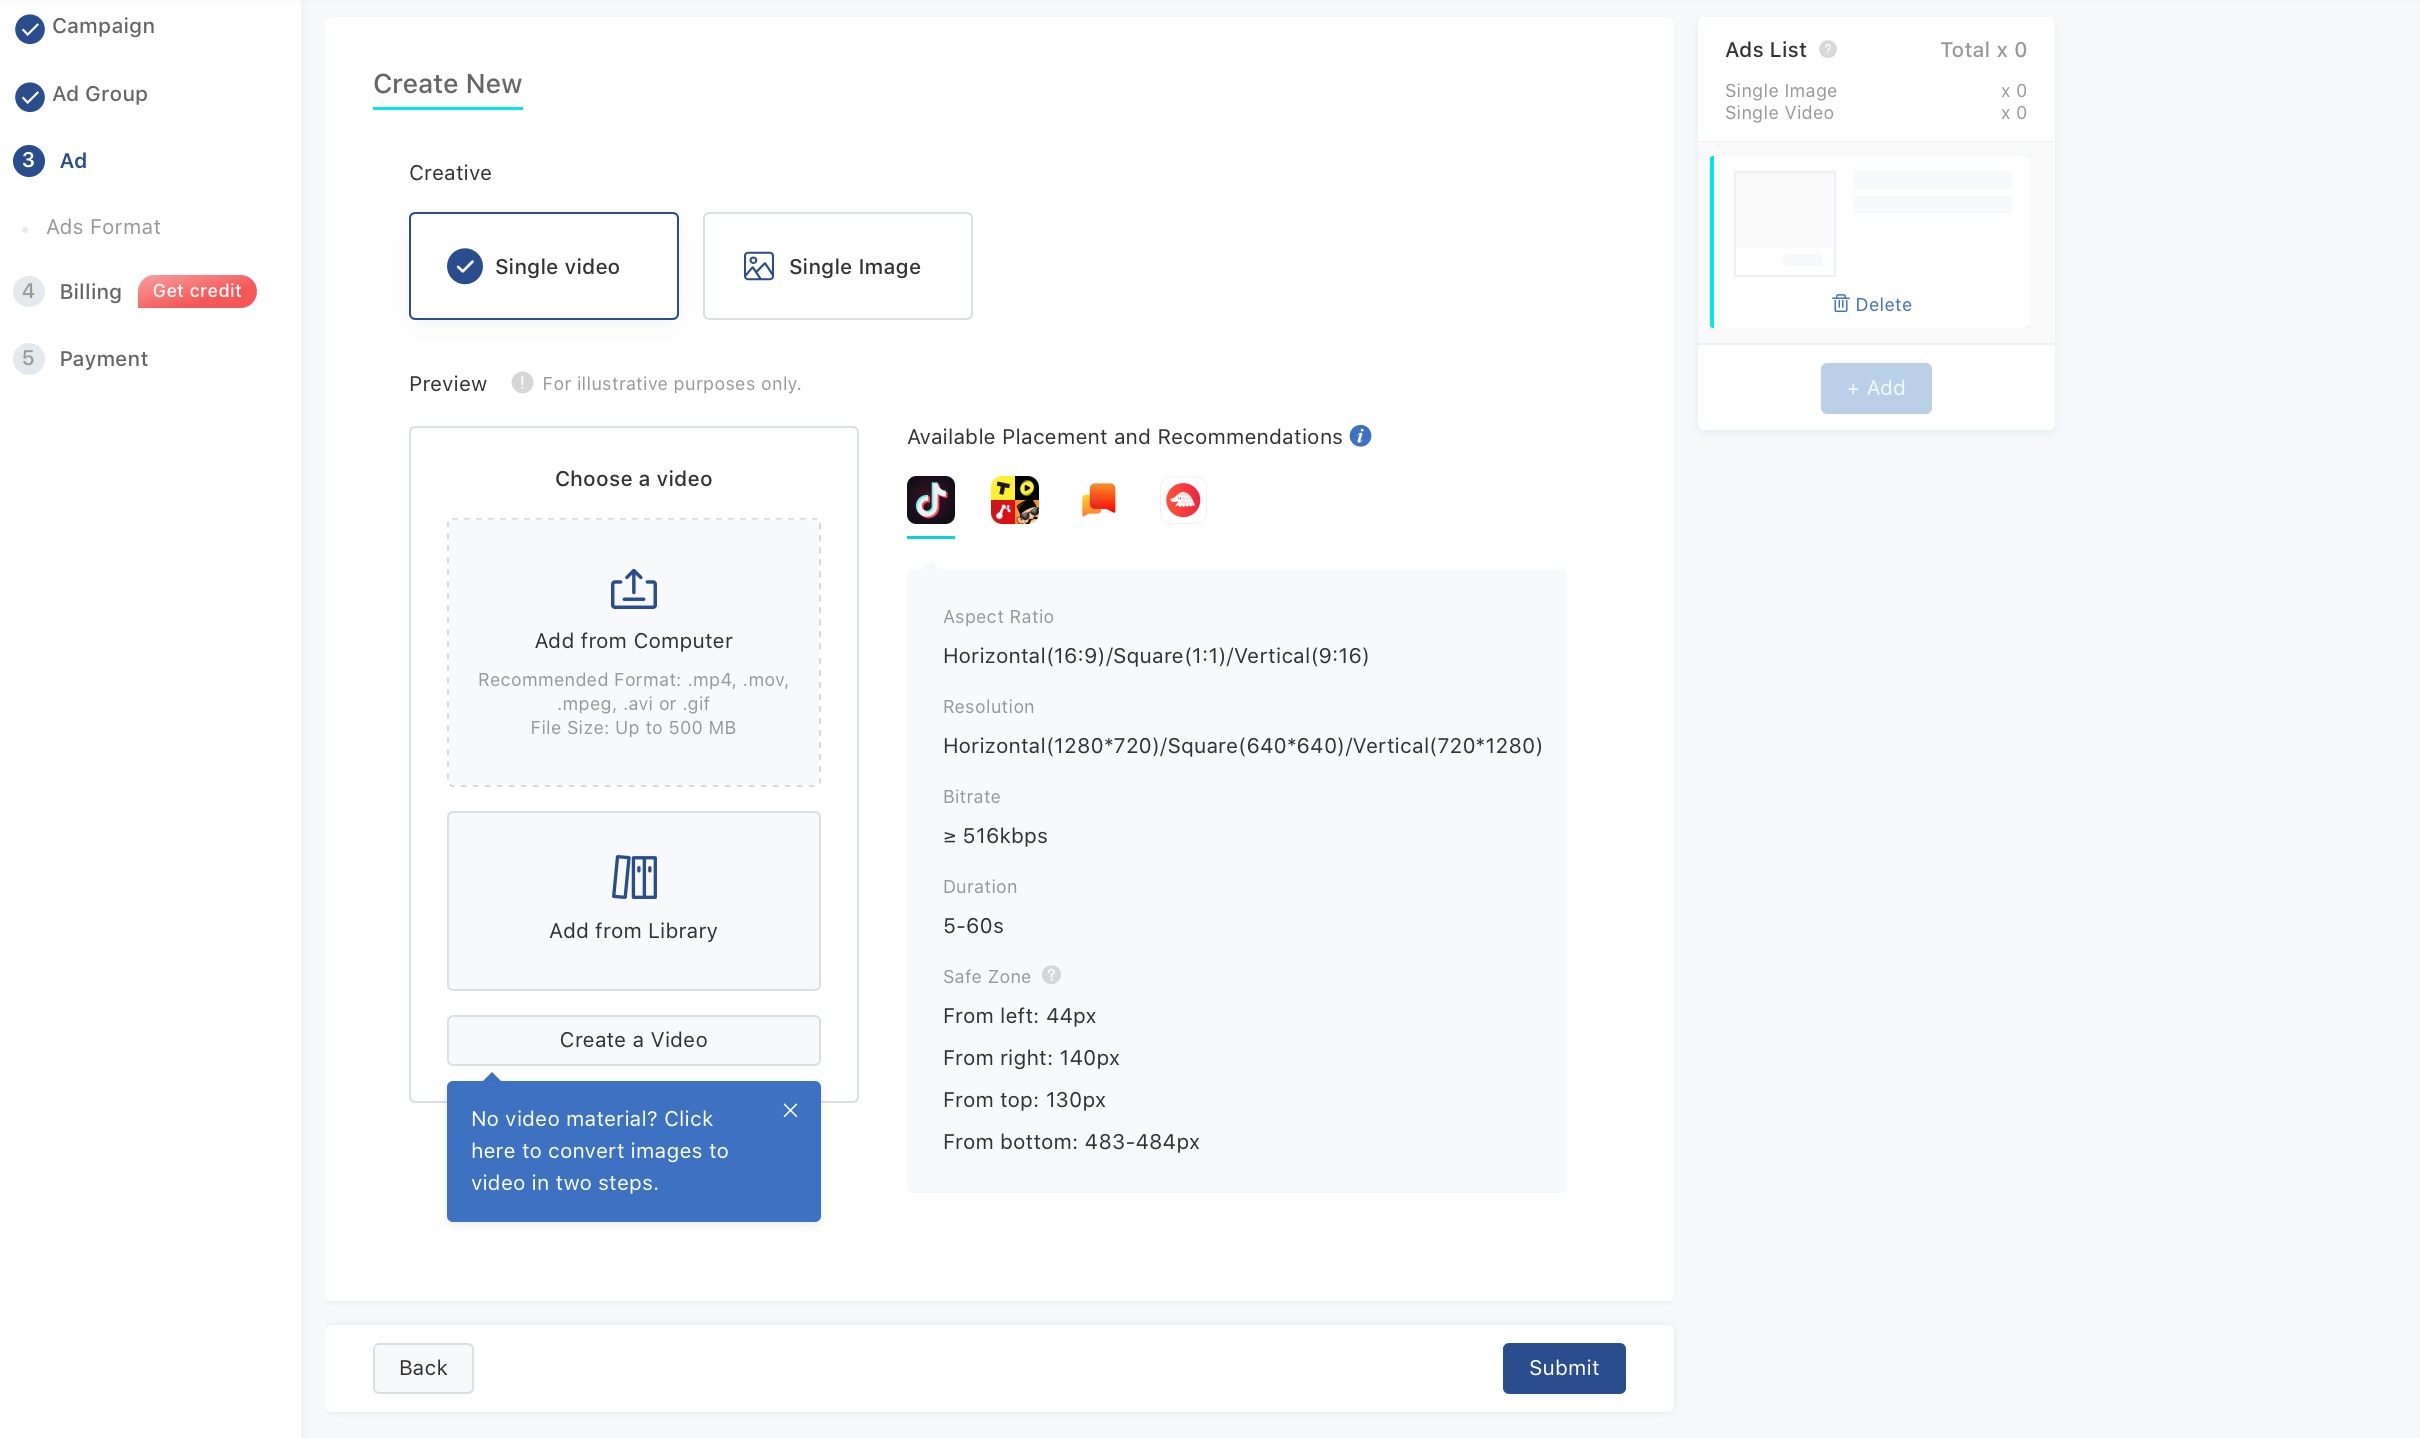Image resolution: width=2420 pixels, height=1438 pixels.
Task: Select the TikTok placement icon
Action: (930, 500)
